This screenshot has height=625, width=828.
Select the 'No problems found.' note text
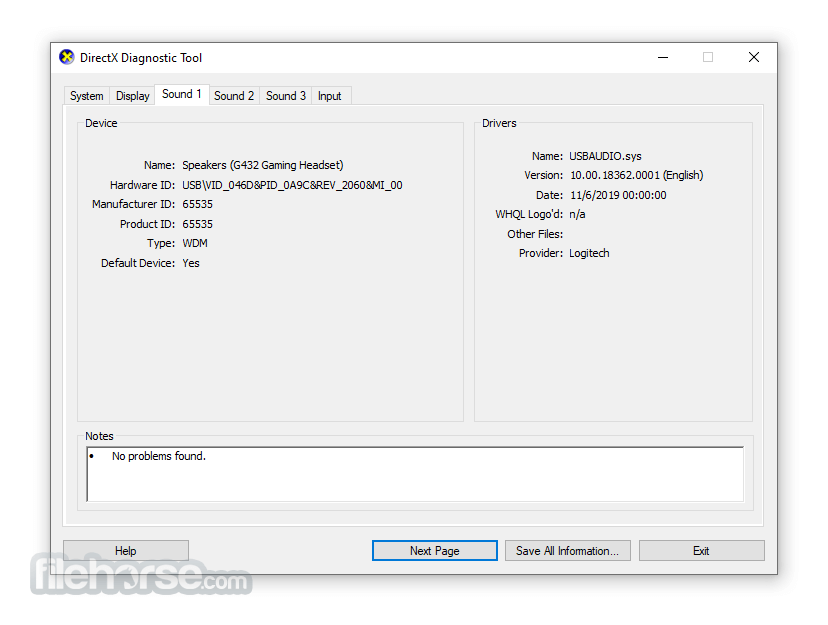(158, 456)
